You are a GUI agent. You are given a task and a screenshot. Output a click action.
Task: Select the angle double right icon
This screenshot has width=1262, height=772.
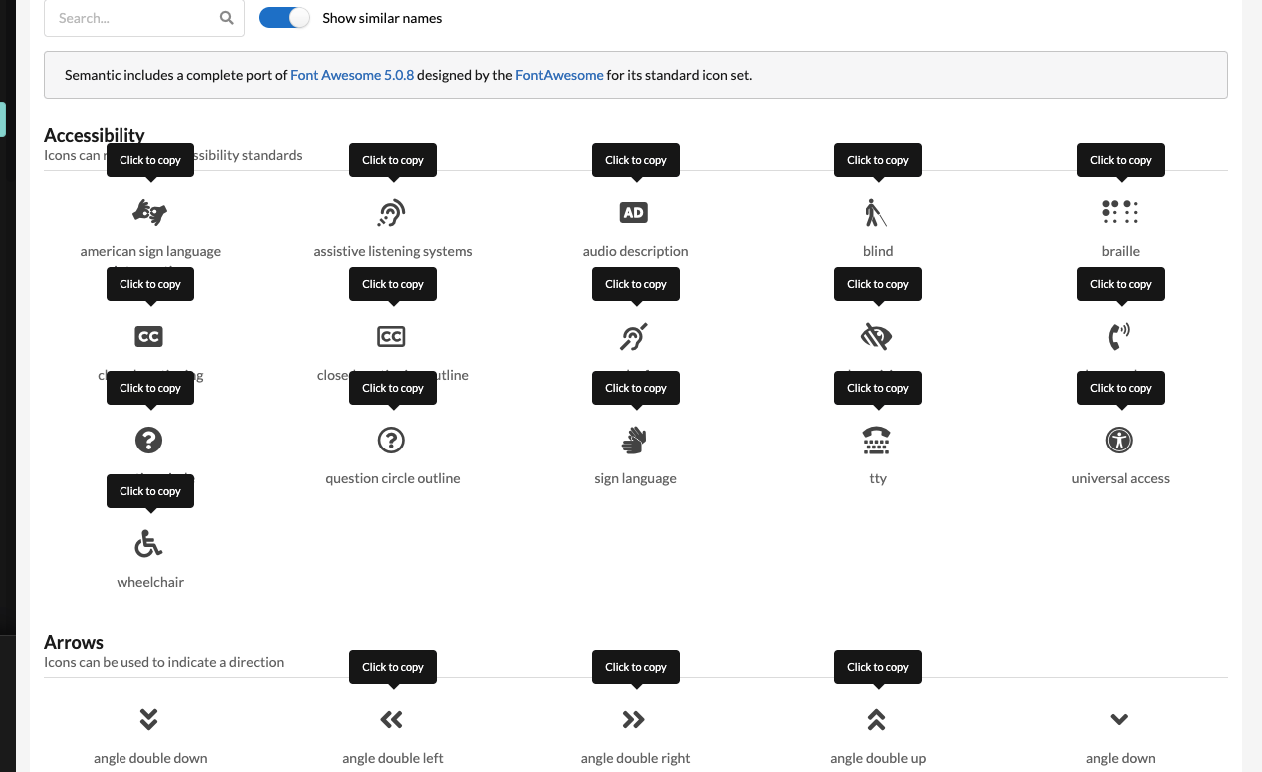tap(635, 719)
